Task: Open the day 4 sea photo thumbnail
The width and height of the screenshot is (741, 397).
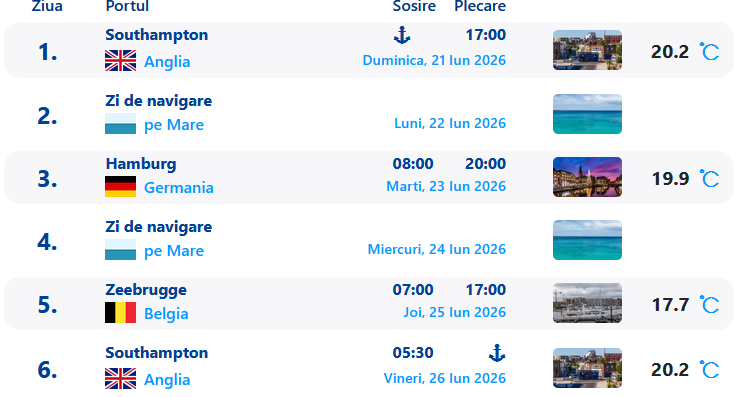Action: click(x=587, y=240)
